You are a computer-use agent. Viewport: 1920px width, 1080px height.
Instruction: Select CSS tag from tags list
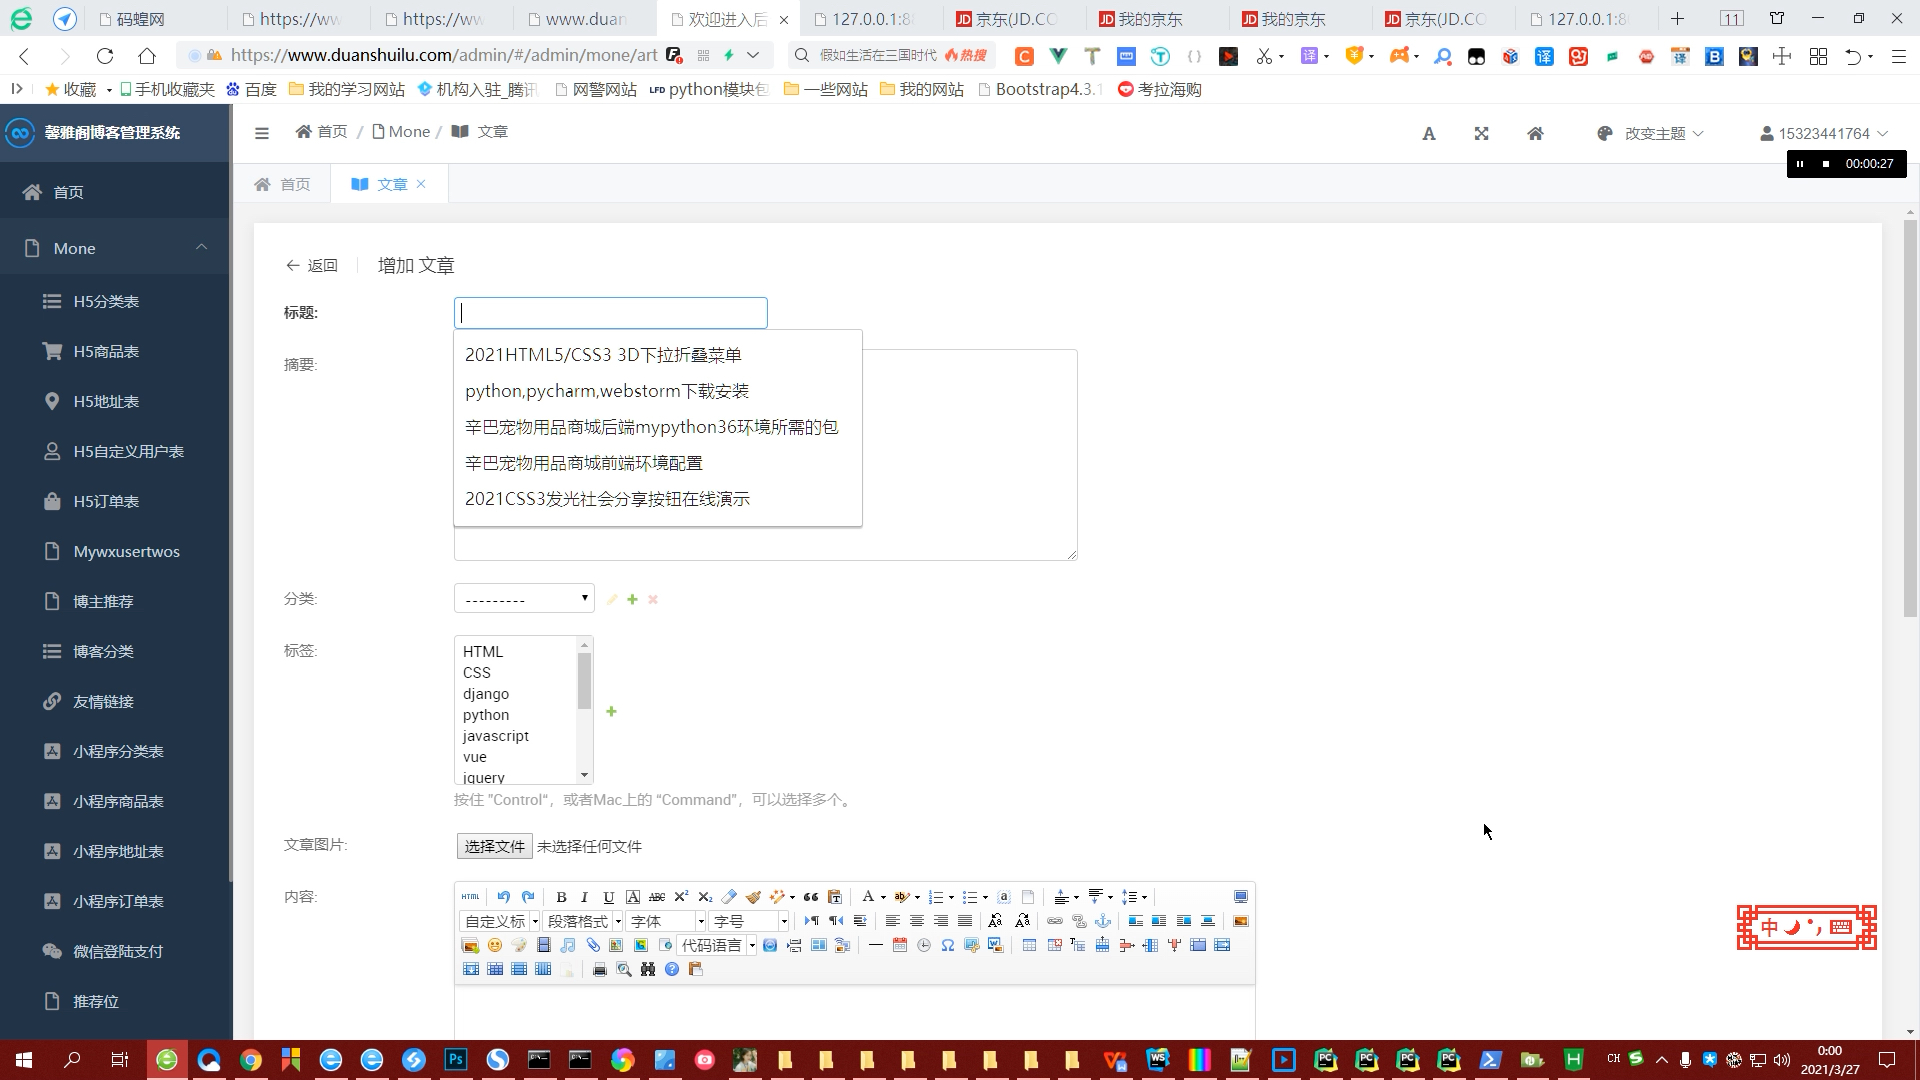[x=477, y=673]
